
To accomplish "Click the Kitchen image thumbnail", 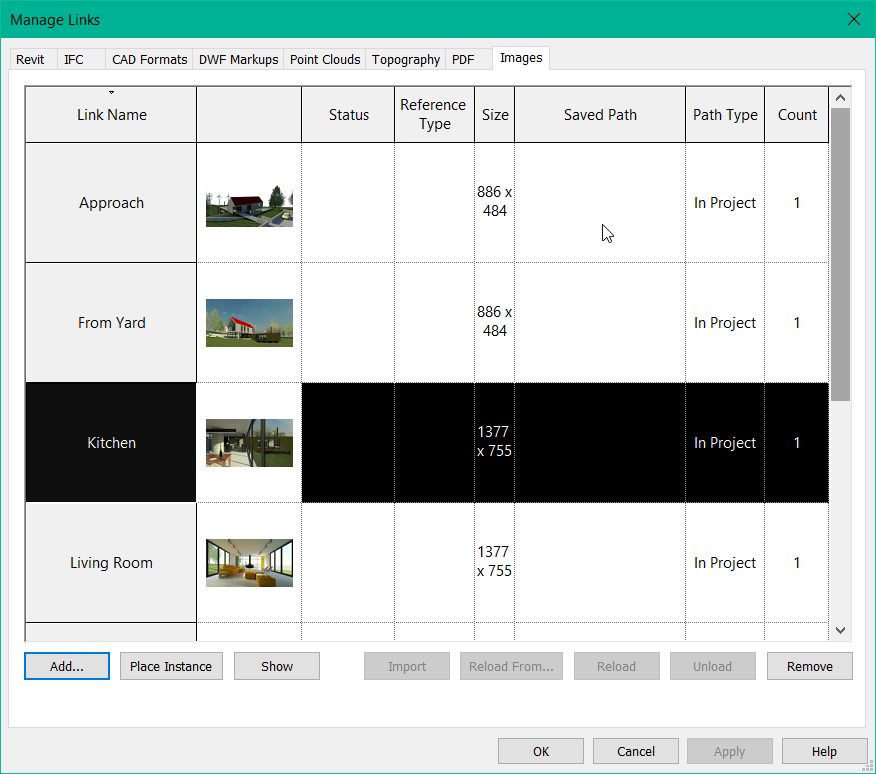I will point(249,443).
